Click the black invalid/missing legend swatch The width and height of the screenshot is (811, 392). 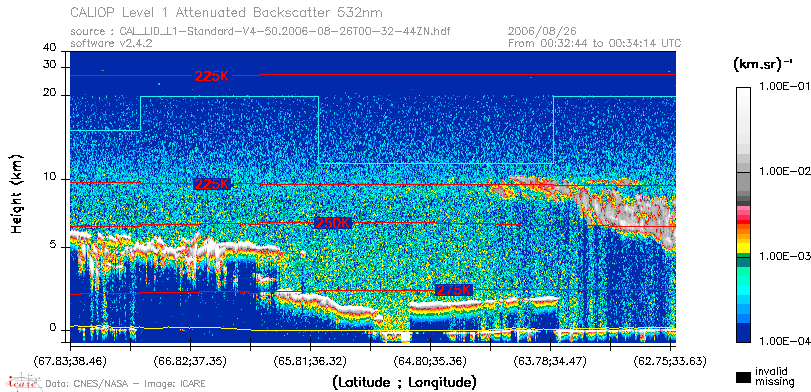744,378
